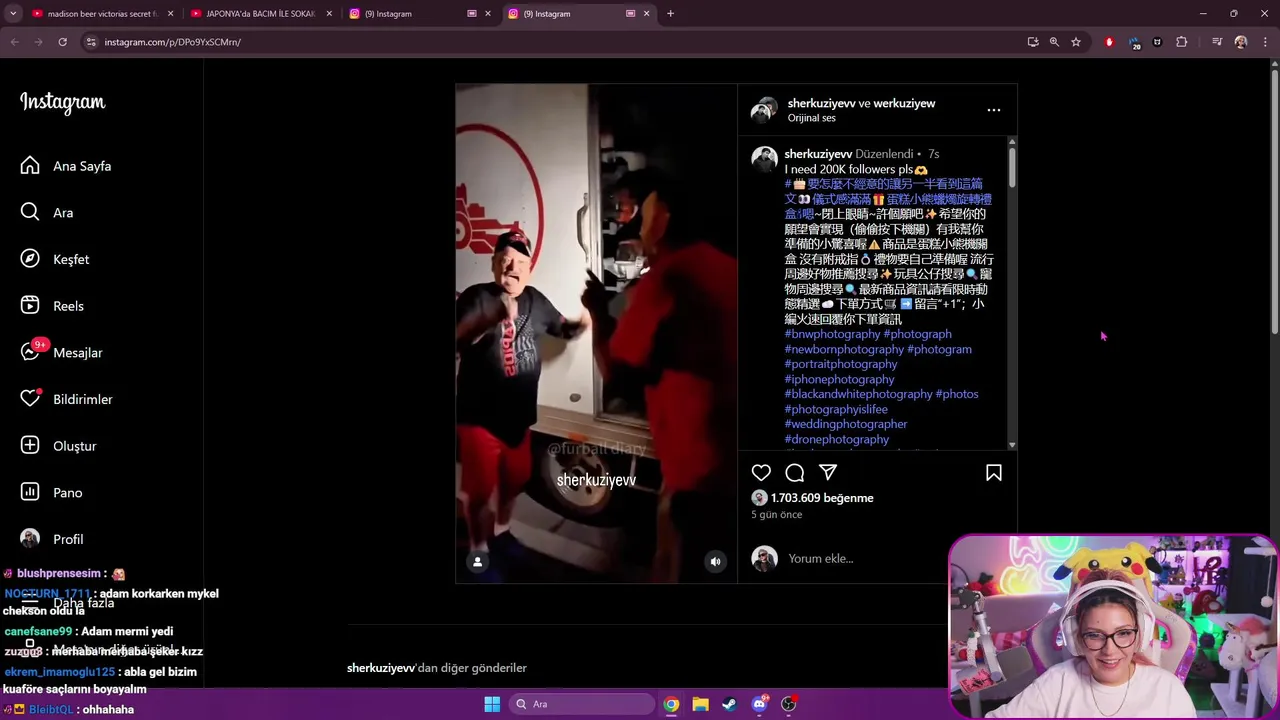Click the page vertical scrollbar
Viewport: 1280px width, 720px height.
[x=1274, y=201]
